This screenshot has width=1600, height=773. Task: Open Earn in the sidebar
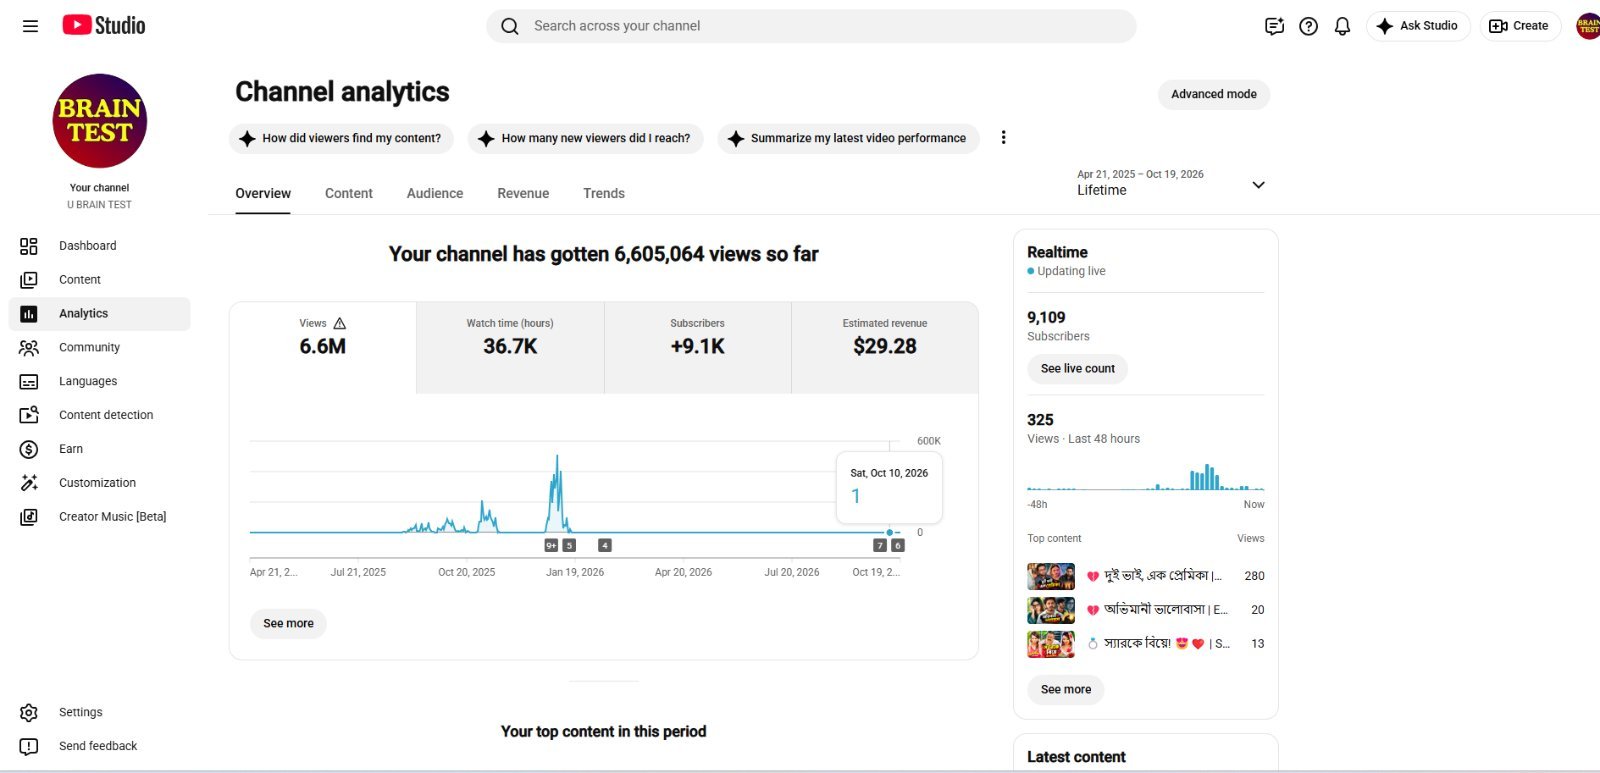99,449
